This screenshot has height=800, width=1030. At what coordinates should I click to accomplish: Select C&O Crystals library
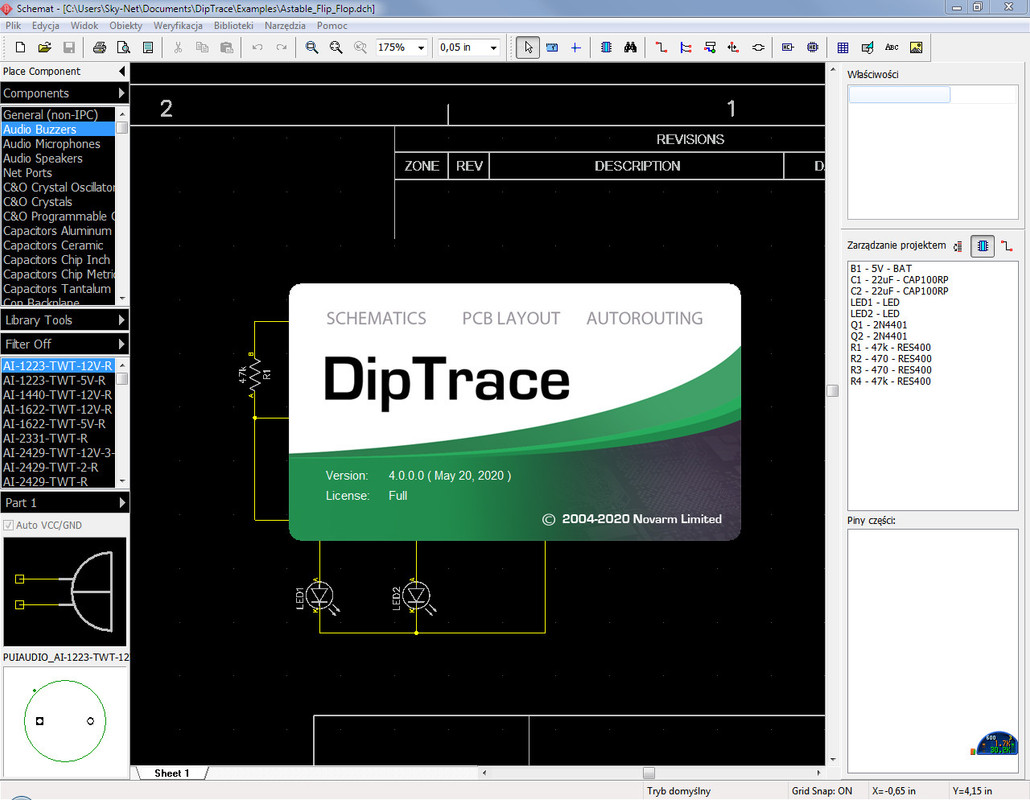(58, 202)
